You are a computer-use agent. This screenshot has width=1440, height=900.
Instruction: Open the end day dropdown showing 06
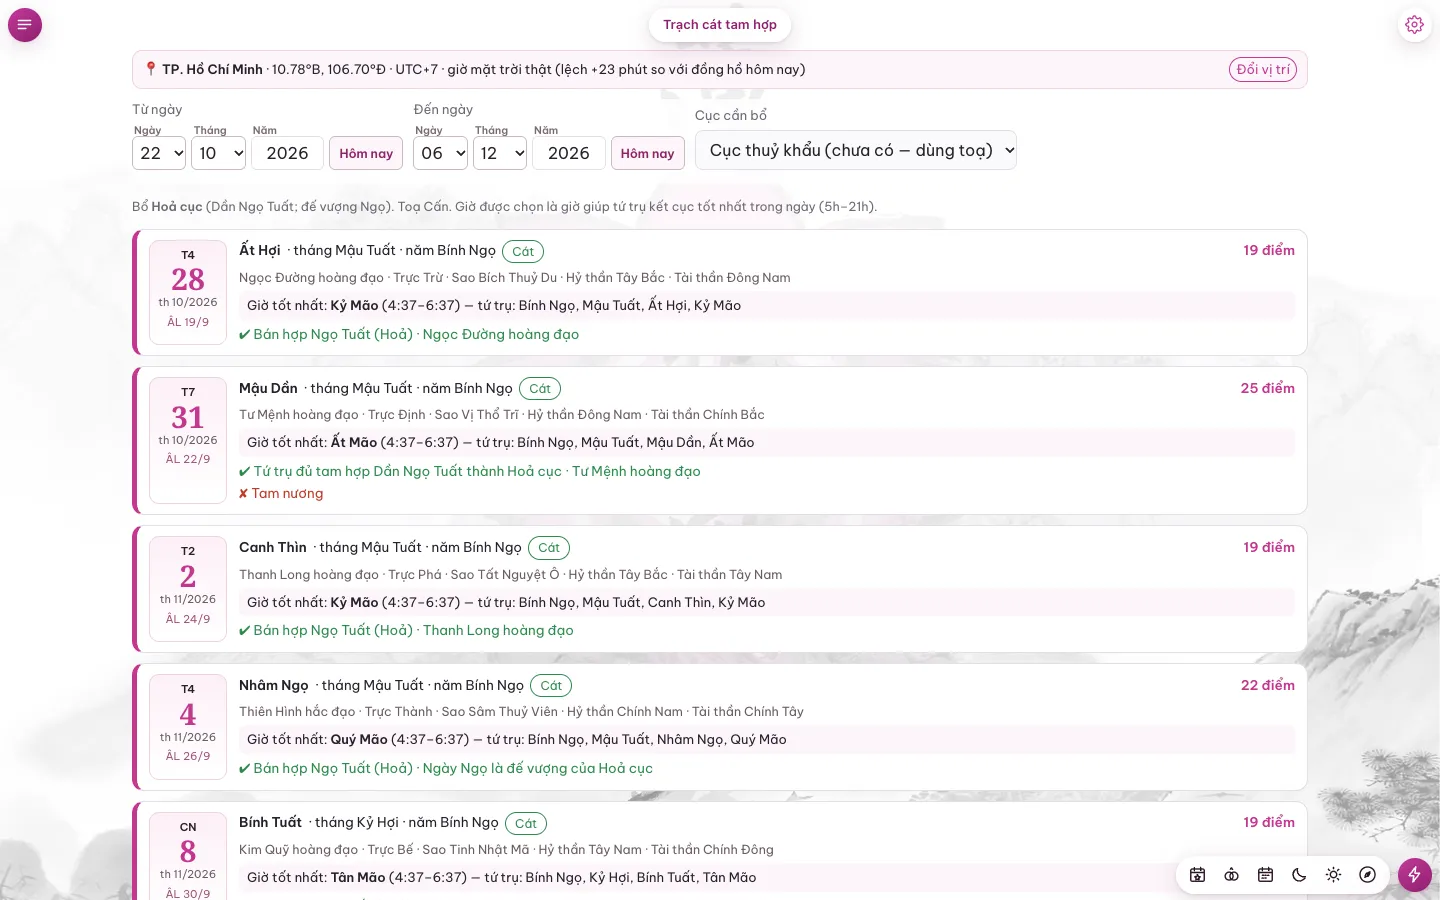[440, 153]
